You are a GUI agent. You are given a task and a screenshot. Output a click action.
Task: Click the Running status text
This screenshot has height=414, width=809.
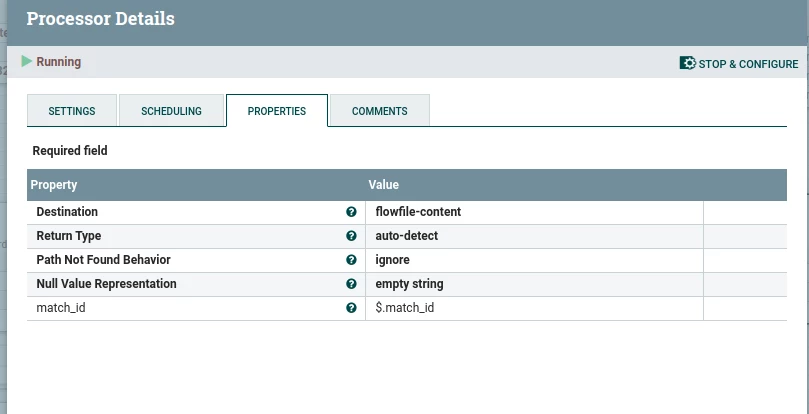point(58,62)
